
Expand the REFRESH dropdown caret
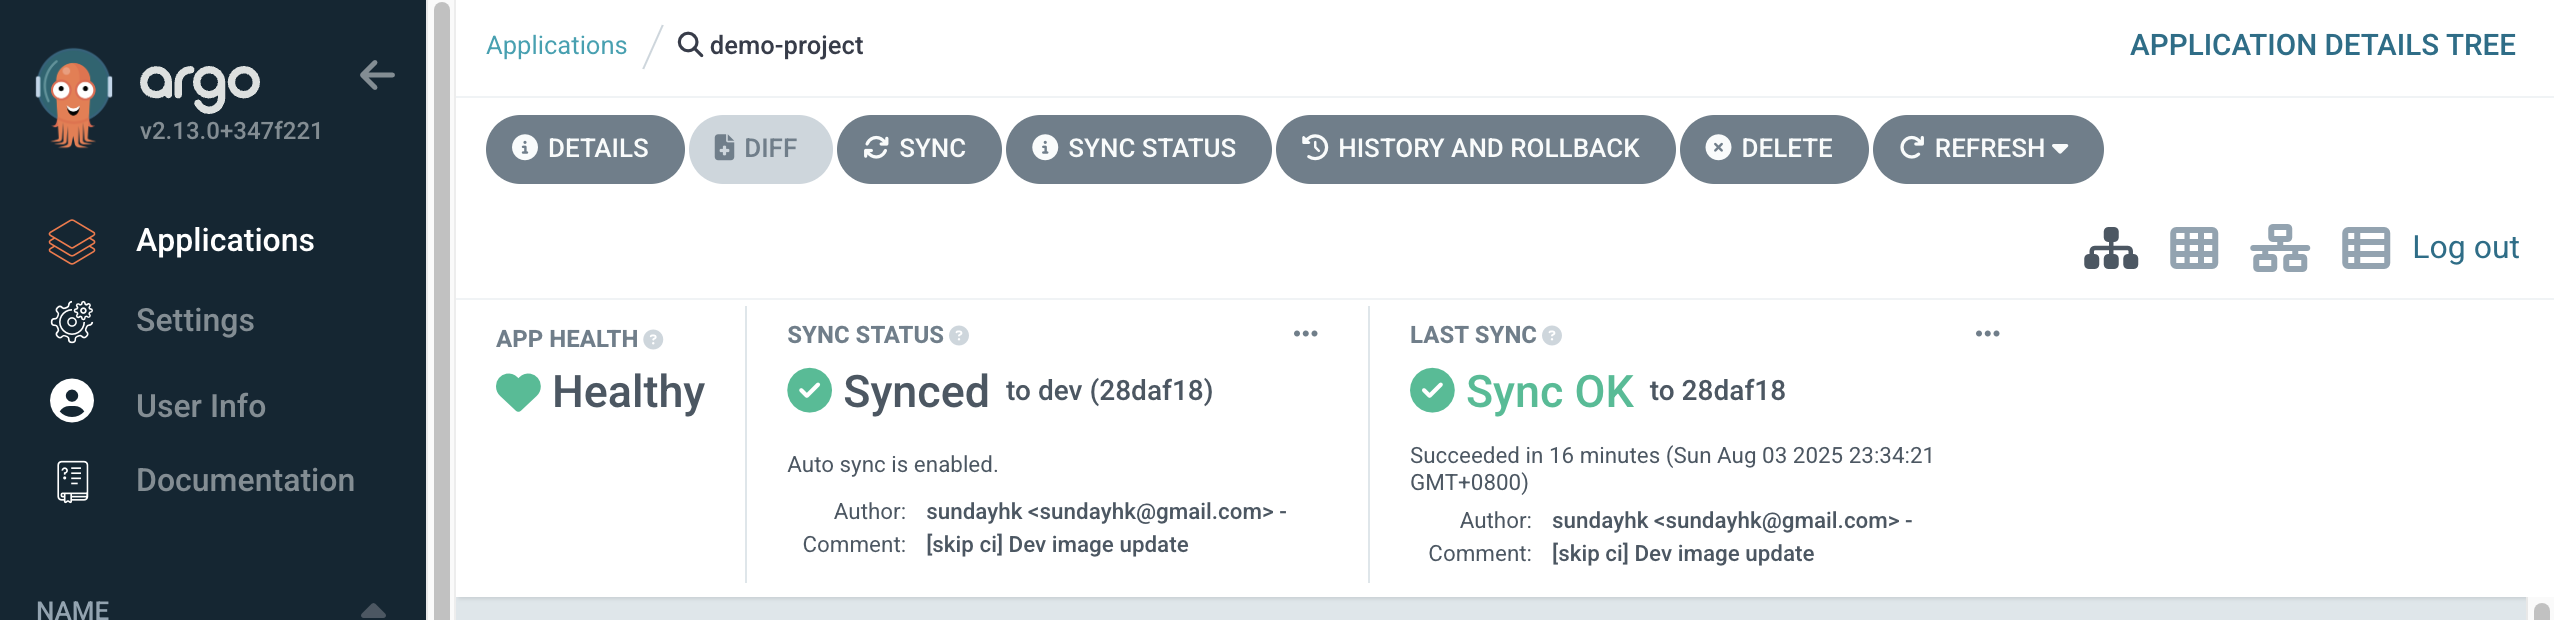2060,149
